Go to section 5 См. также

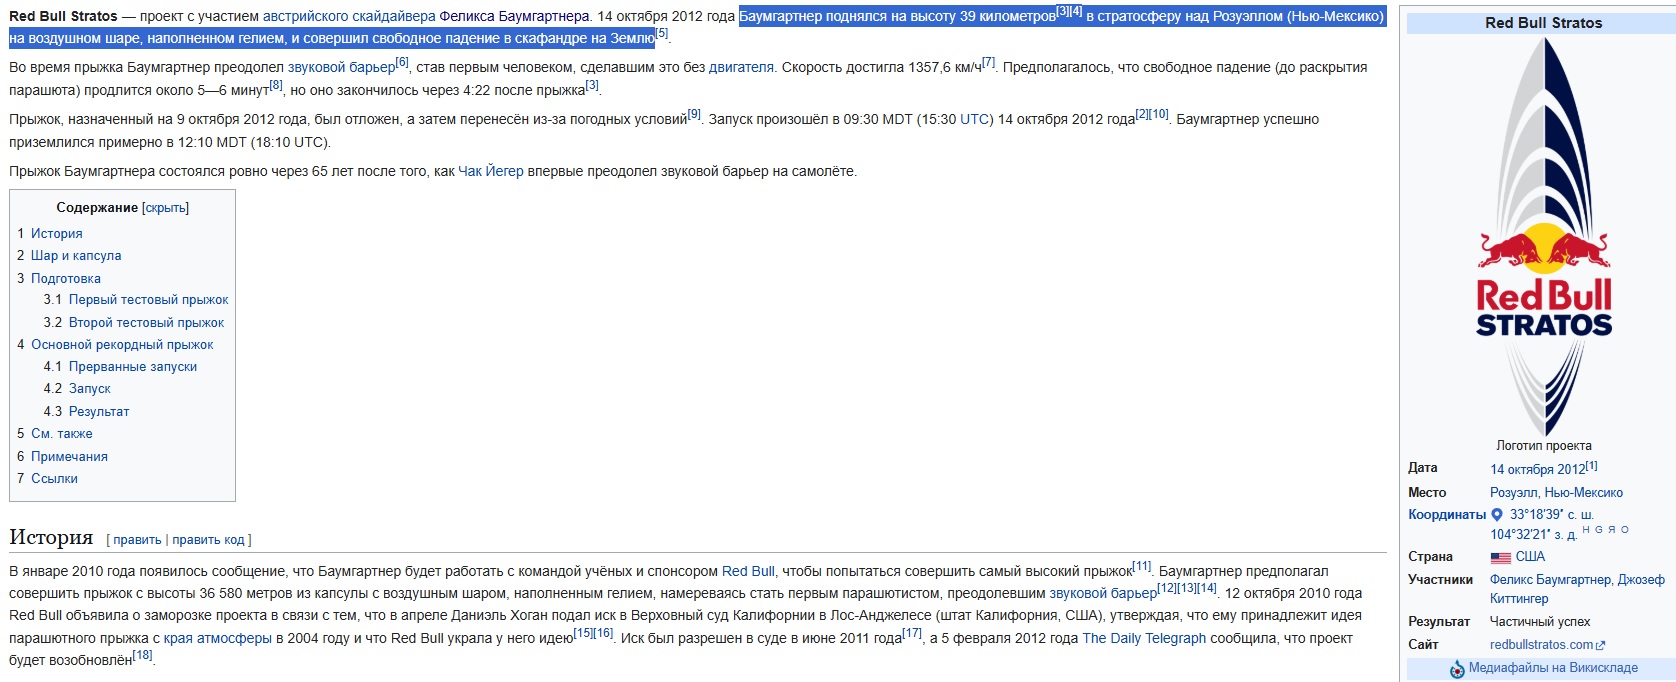tap(62, 434)
